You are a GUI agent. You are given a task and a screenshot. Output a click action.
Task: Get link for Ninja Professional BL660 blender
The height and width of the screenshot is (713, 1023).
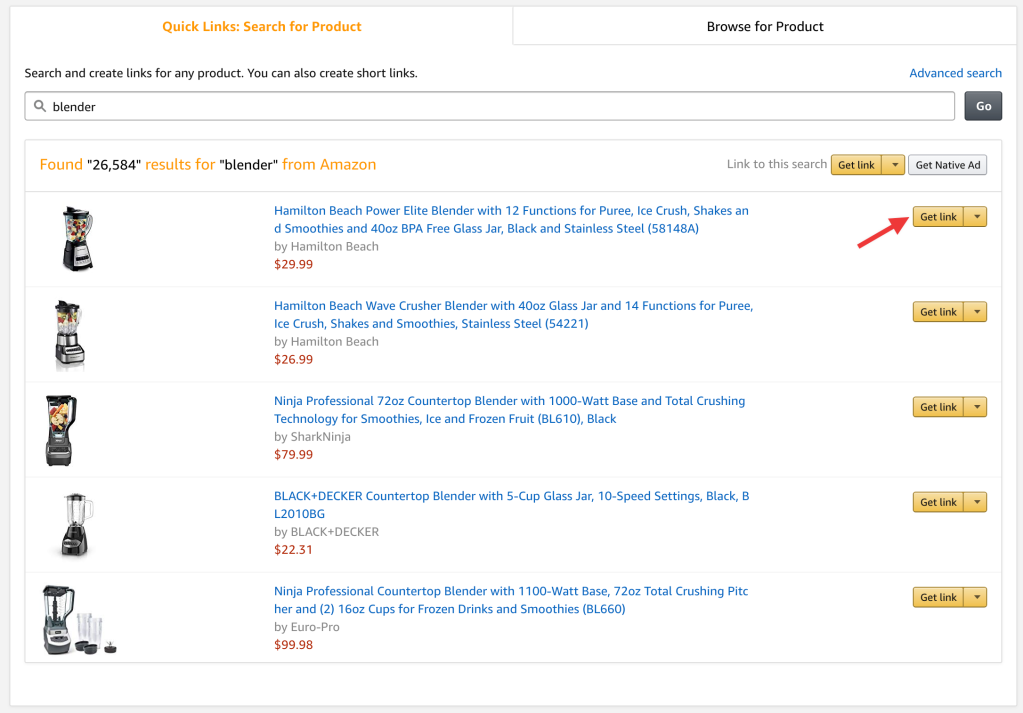pos(938,598)
